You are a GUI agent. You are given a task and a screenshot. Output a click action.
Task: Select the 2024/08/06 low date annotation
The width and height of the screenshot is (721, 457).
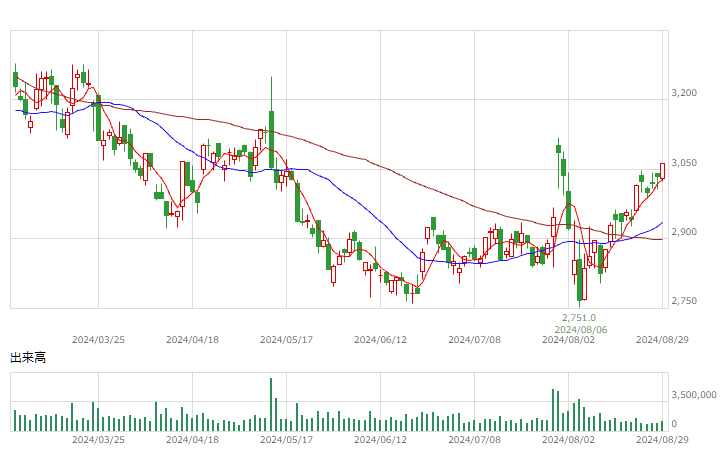tap(581, 330)
